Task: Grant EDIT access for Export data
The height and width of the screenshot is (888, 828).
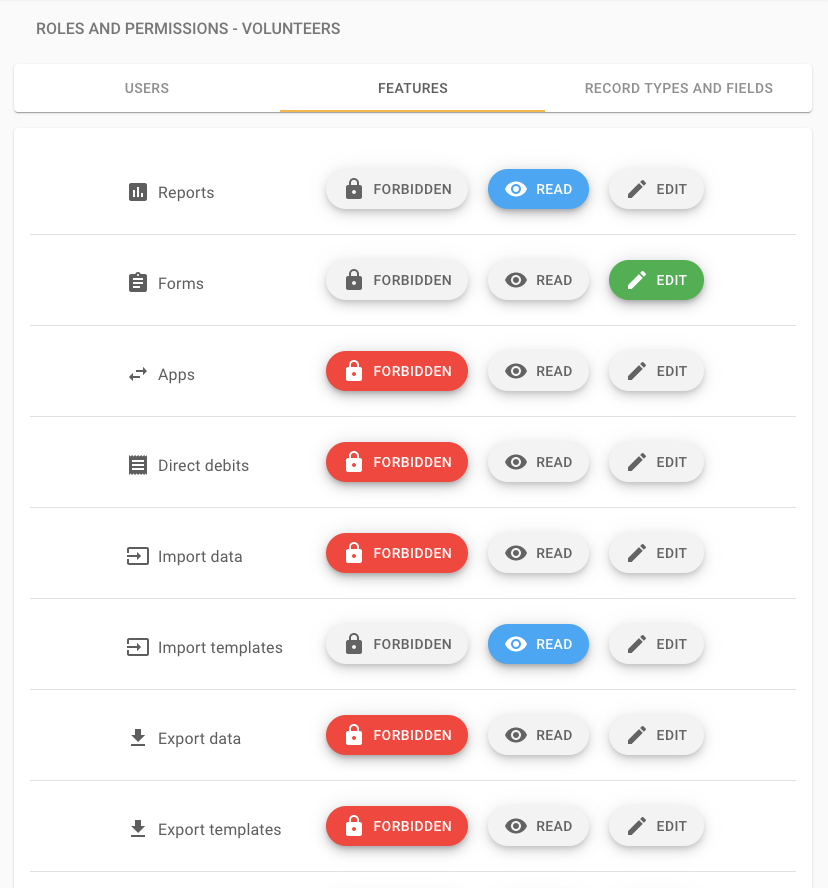Action: coord(656,735)
